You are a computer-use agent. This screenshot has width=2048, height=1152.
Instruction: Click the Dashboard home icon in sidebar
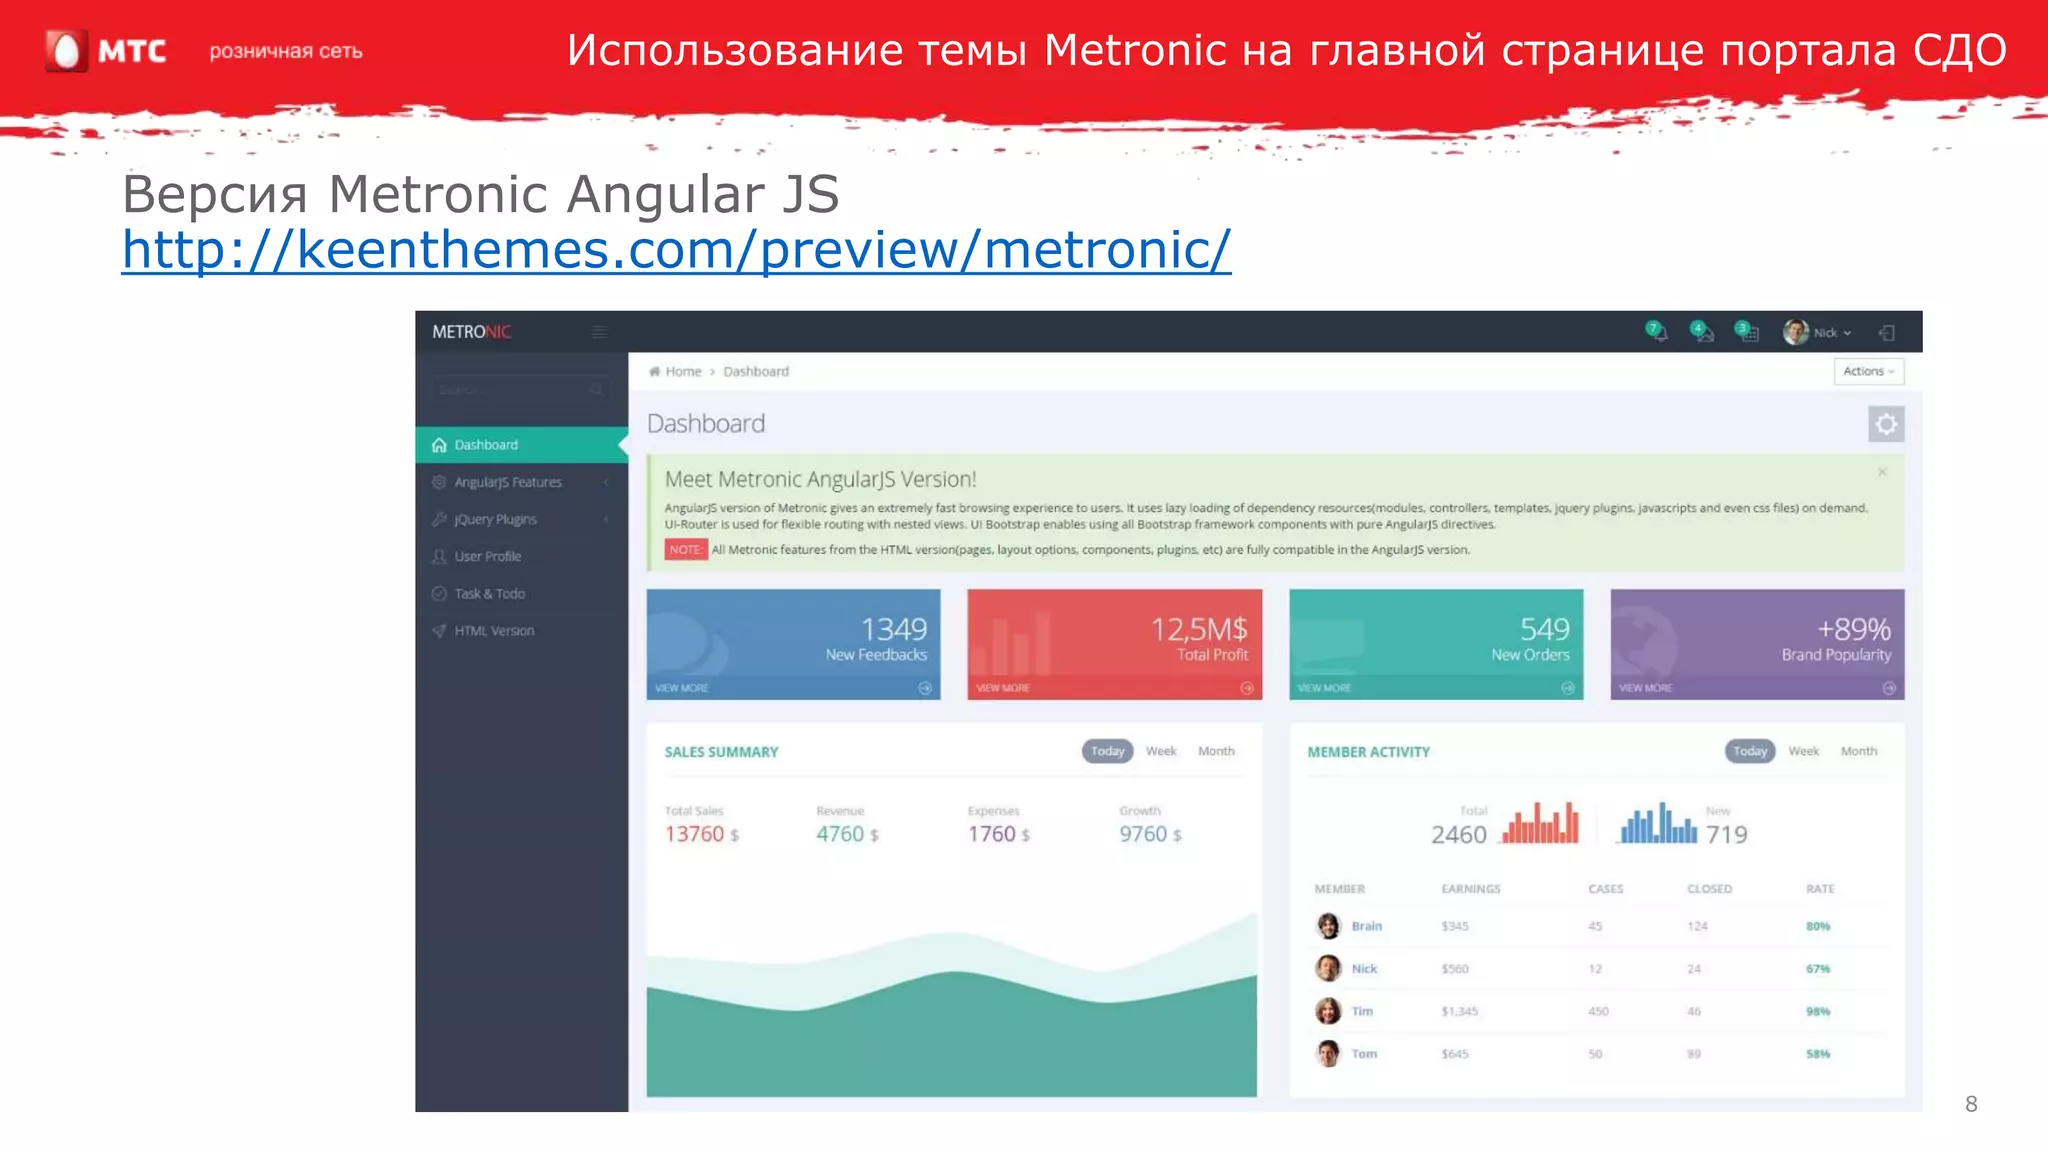point(439,445)
